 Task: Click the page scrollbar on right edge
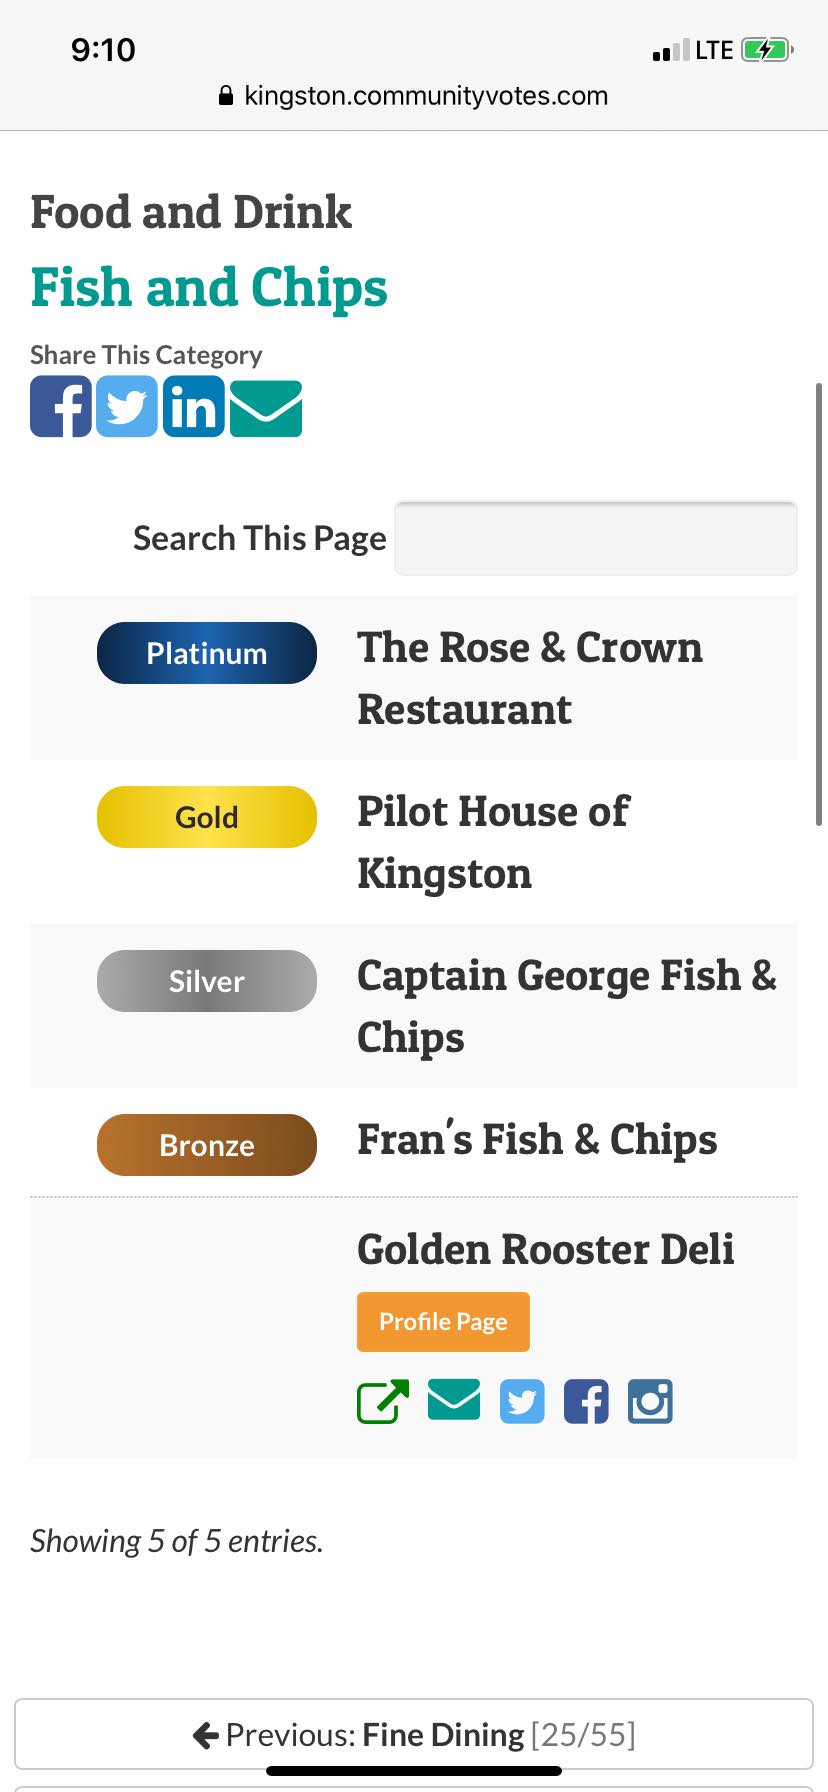pos(820,604)
